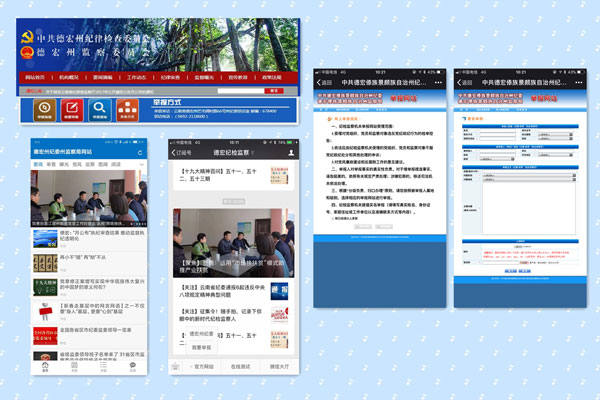Open the 工作动态 nav item

[x=137, y=78]
